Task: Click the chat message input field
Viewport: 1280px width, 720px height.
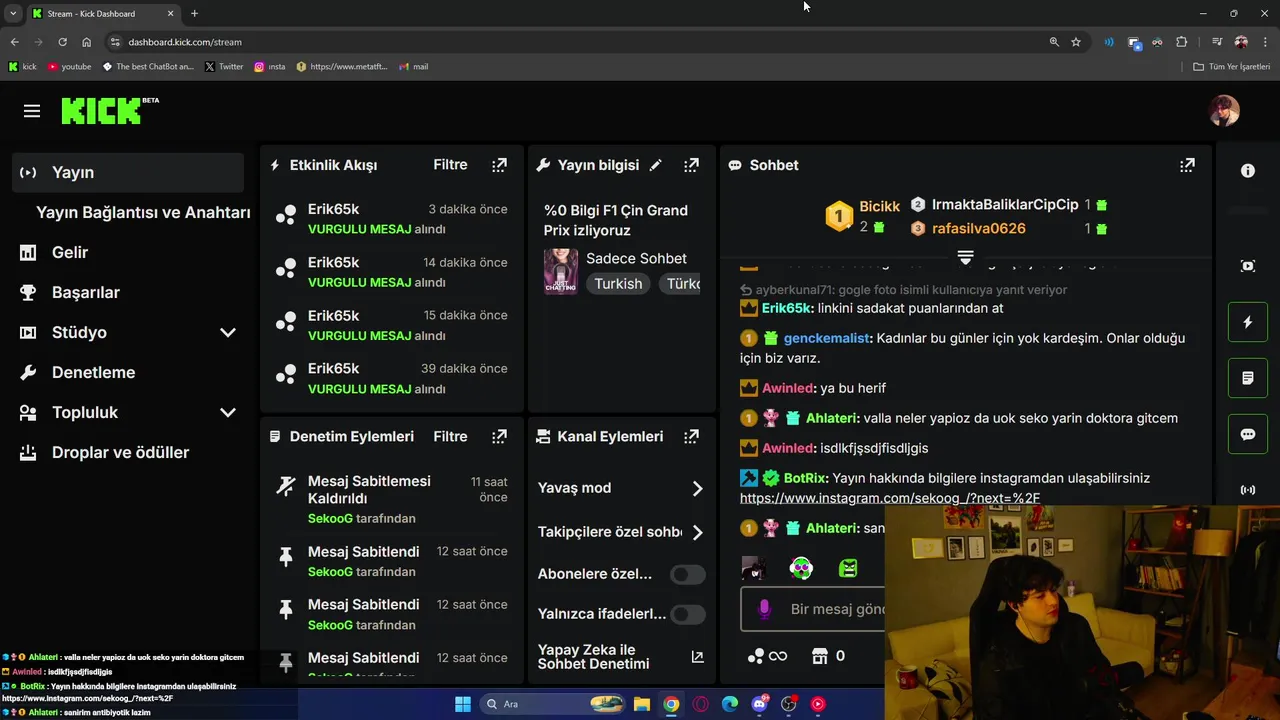Action: pos(812,609)
